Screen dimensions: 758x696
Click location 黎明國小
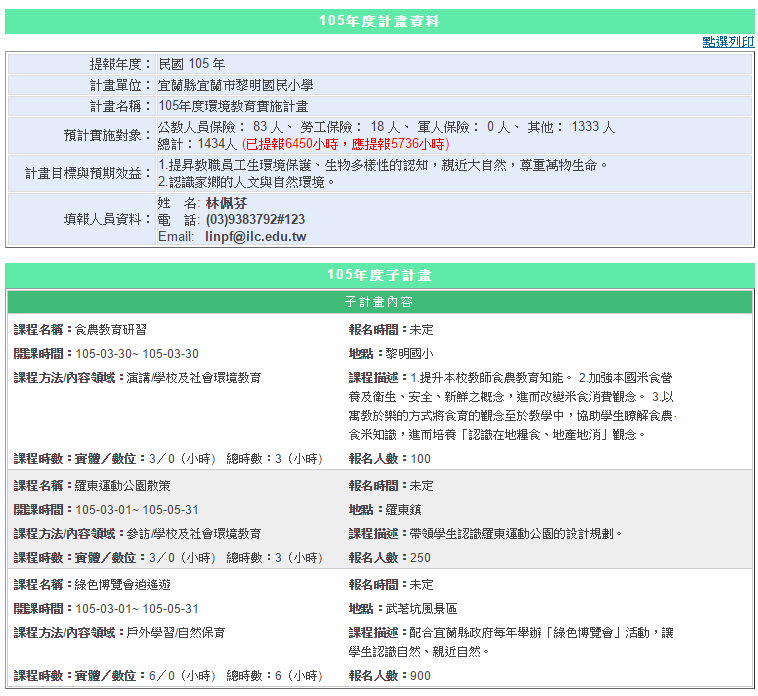click(409, 354)
